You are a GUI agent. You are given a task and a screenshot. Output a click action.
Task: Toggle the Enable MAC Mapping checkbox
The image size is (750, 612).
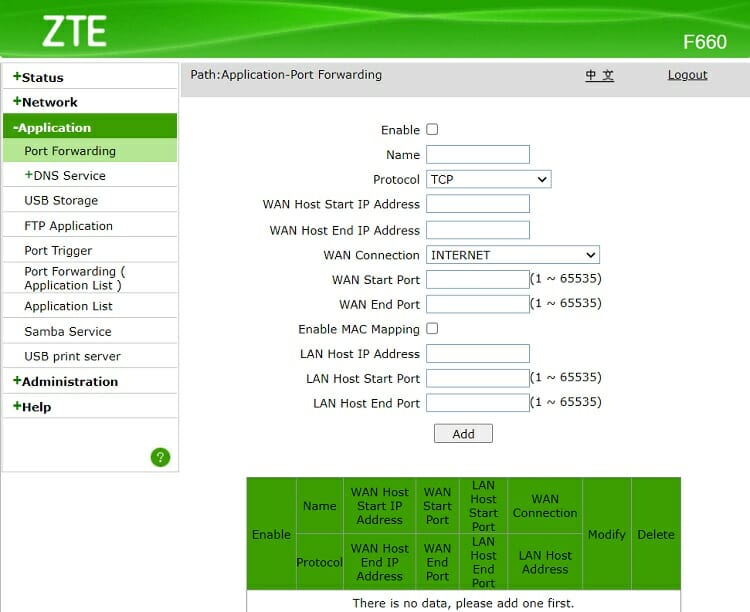pyautogui.click(x=432, y=329)
